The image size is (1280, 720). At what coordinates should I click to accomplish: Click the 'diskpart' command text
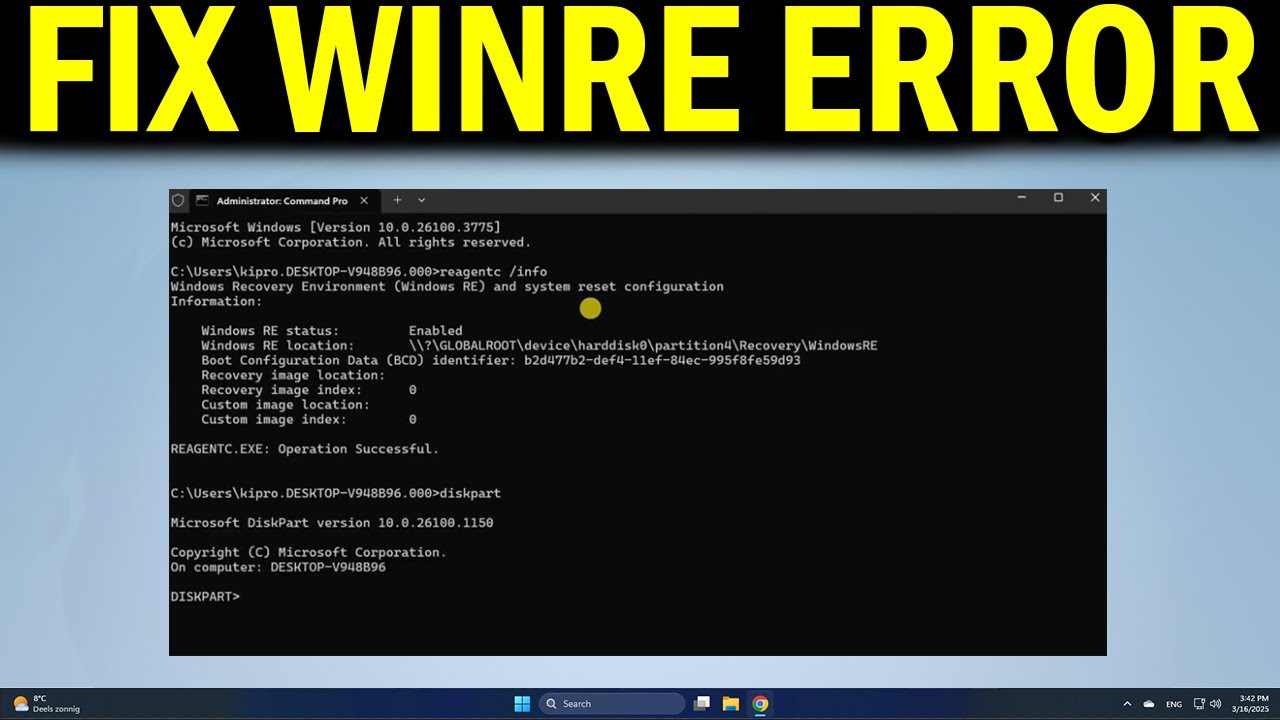click(470, 493)
